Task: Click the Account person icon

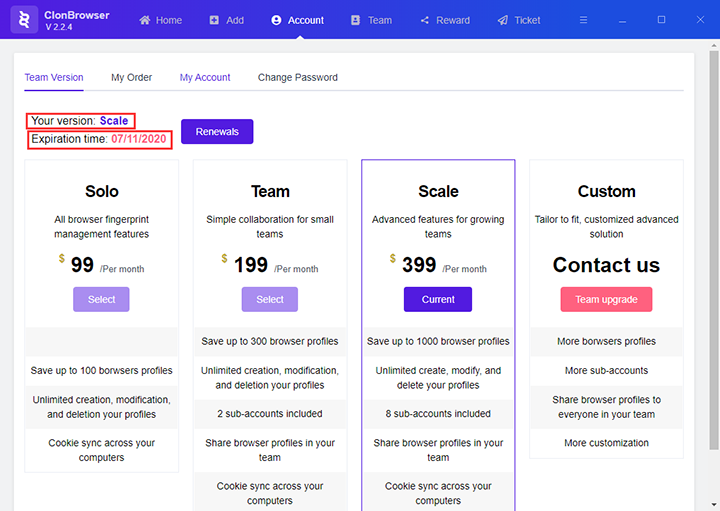Action: (x=276, y=20)
